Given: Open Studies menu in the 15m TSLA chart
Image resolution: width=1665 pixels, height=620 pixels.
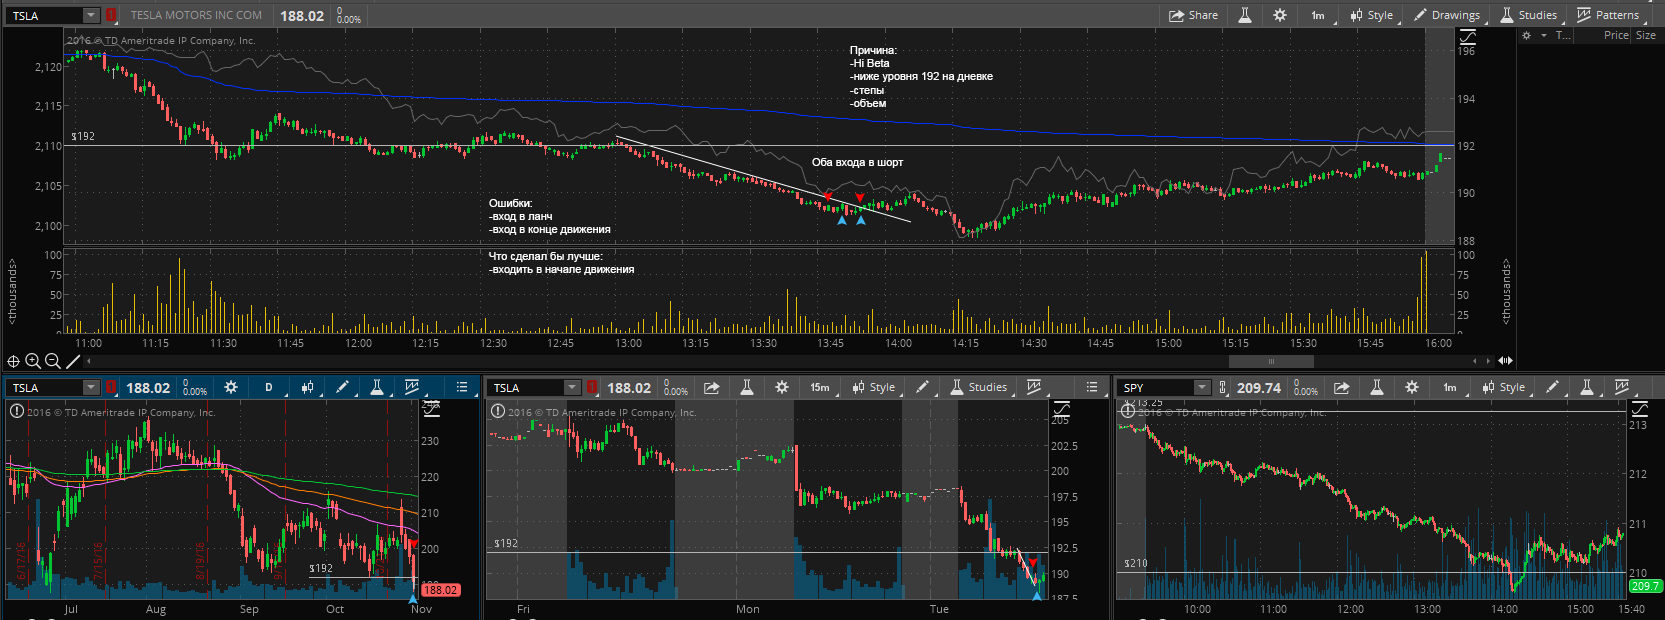Looking at the screenshot, I should [x=979, y=387].
